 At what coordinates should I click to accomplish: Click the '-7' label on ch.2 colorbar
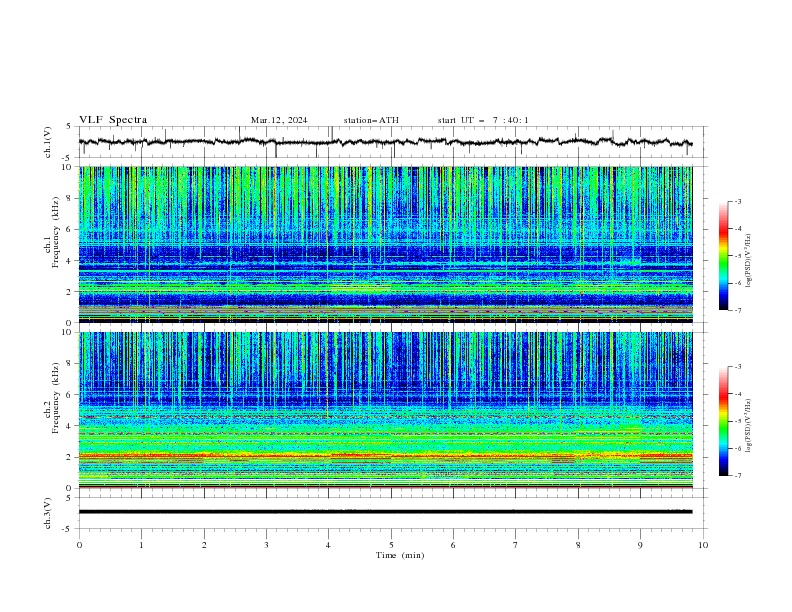pyautogui.click(x=737, y=476)
